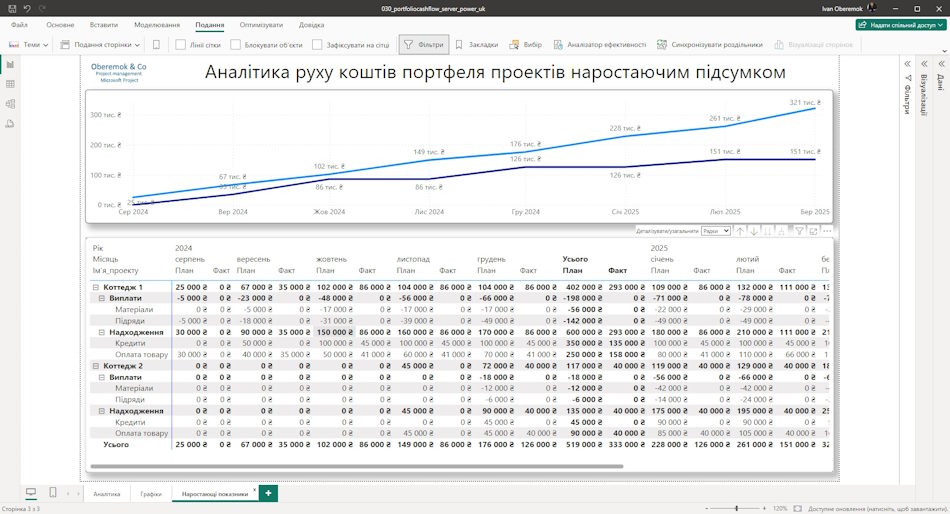Viewport: 950px width, 514px height.
Task: Click filter icon on matrix visual header
Action: coord(799,231)
